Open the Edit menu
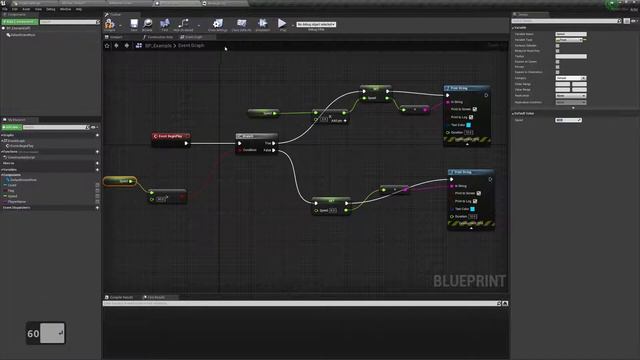The image size is (640, 360). 15,9
